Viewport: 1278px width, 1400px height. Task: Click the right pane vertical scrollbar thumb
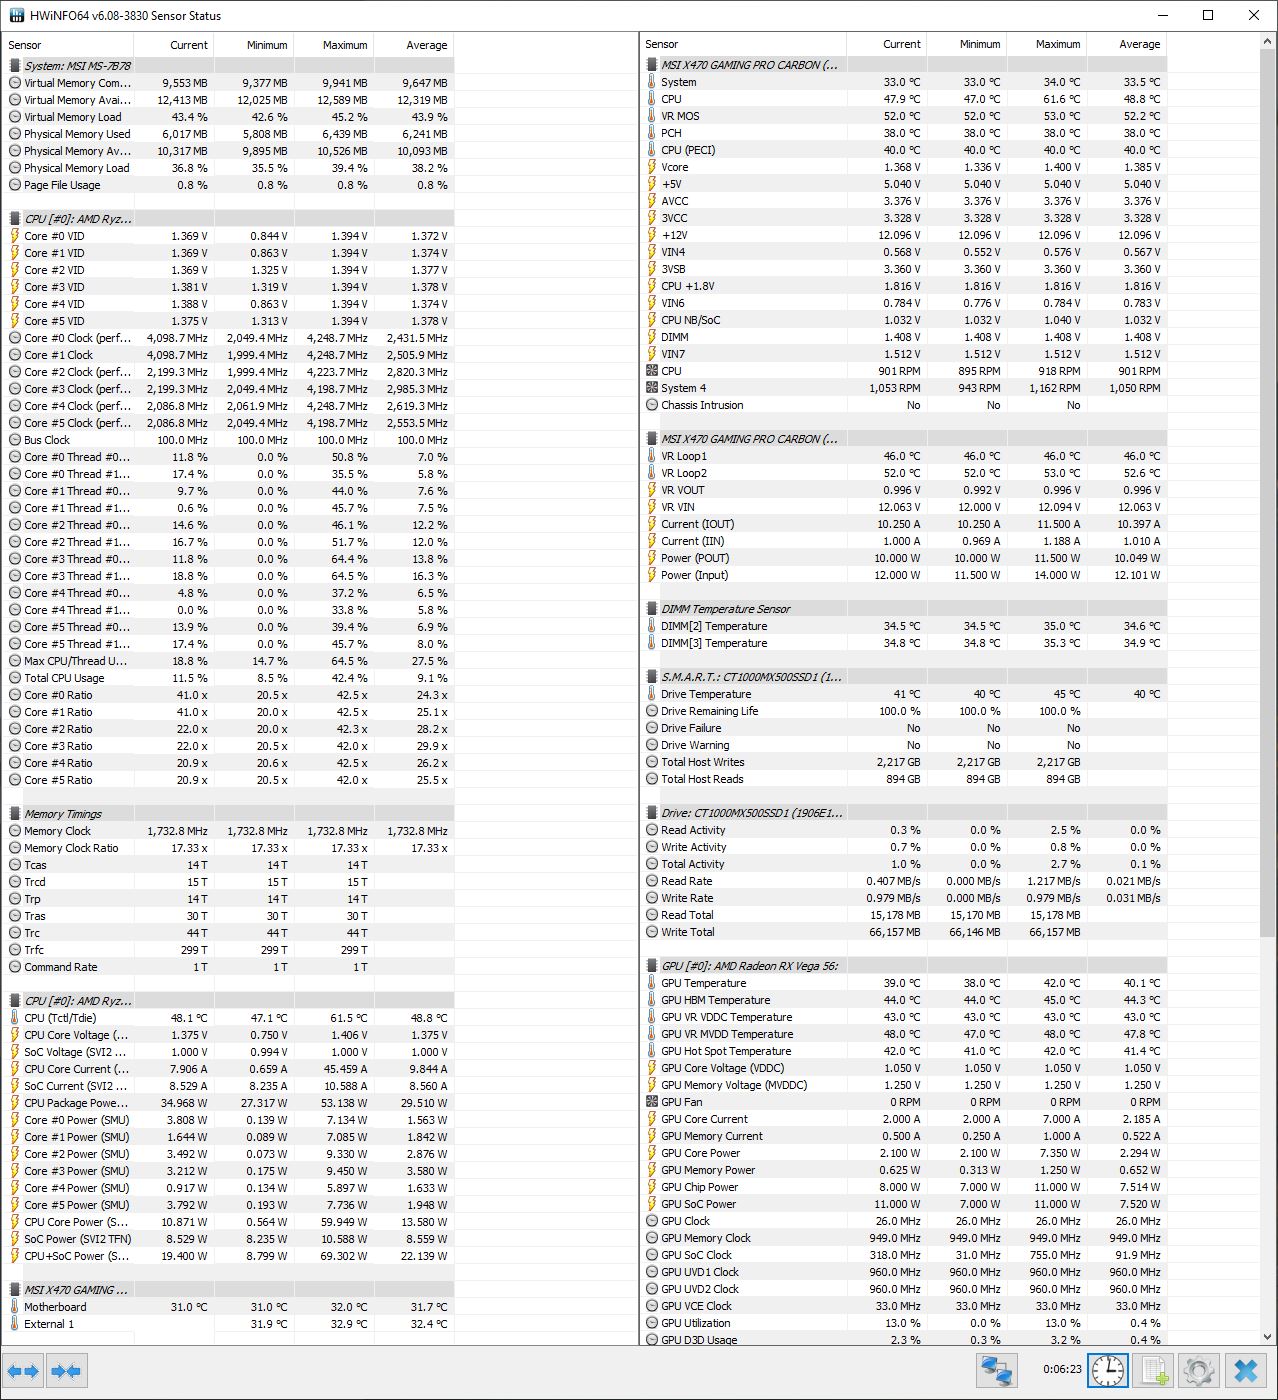click(x=1268, y=494)
